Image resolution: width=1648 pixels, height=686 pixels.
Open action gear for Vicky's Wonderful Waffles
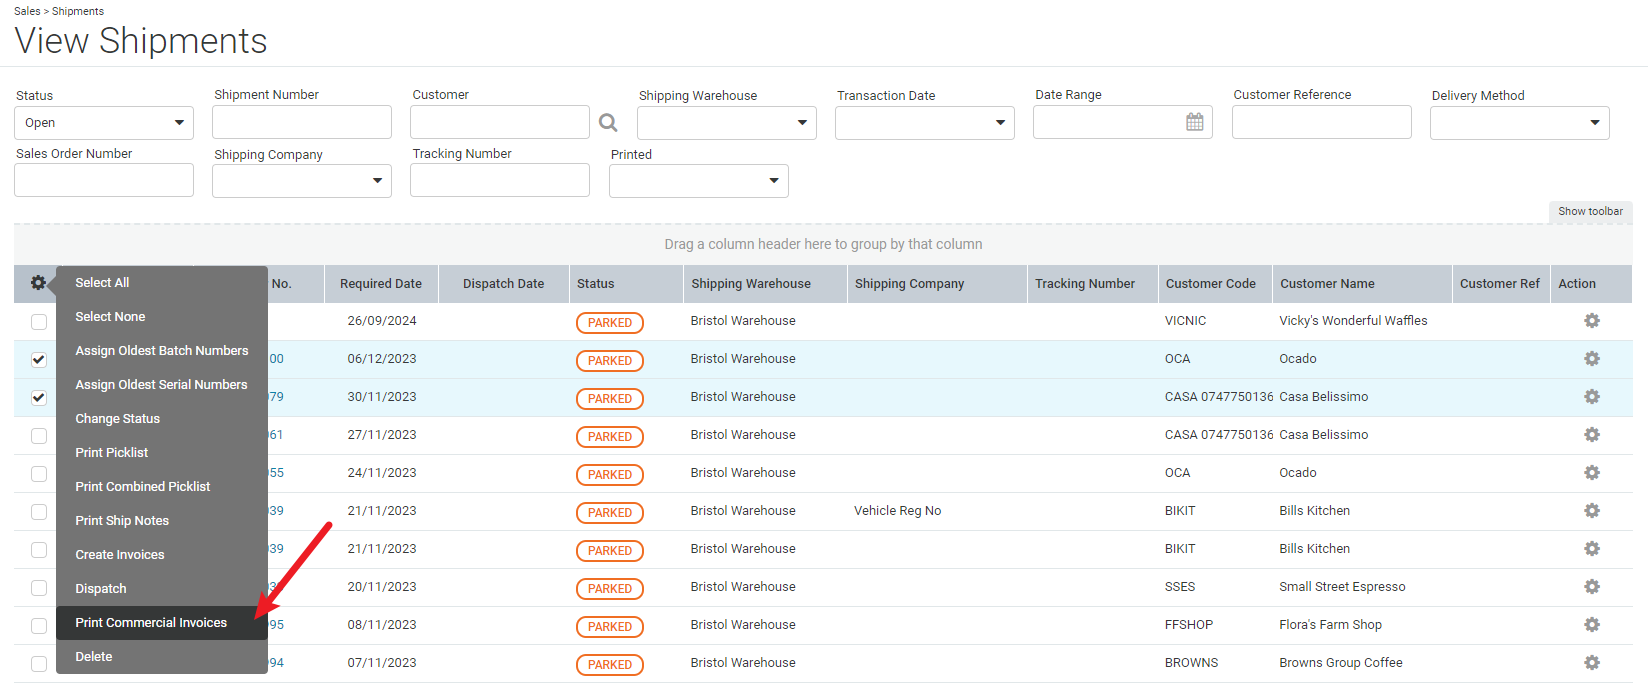[x=1592, y=321]
